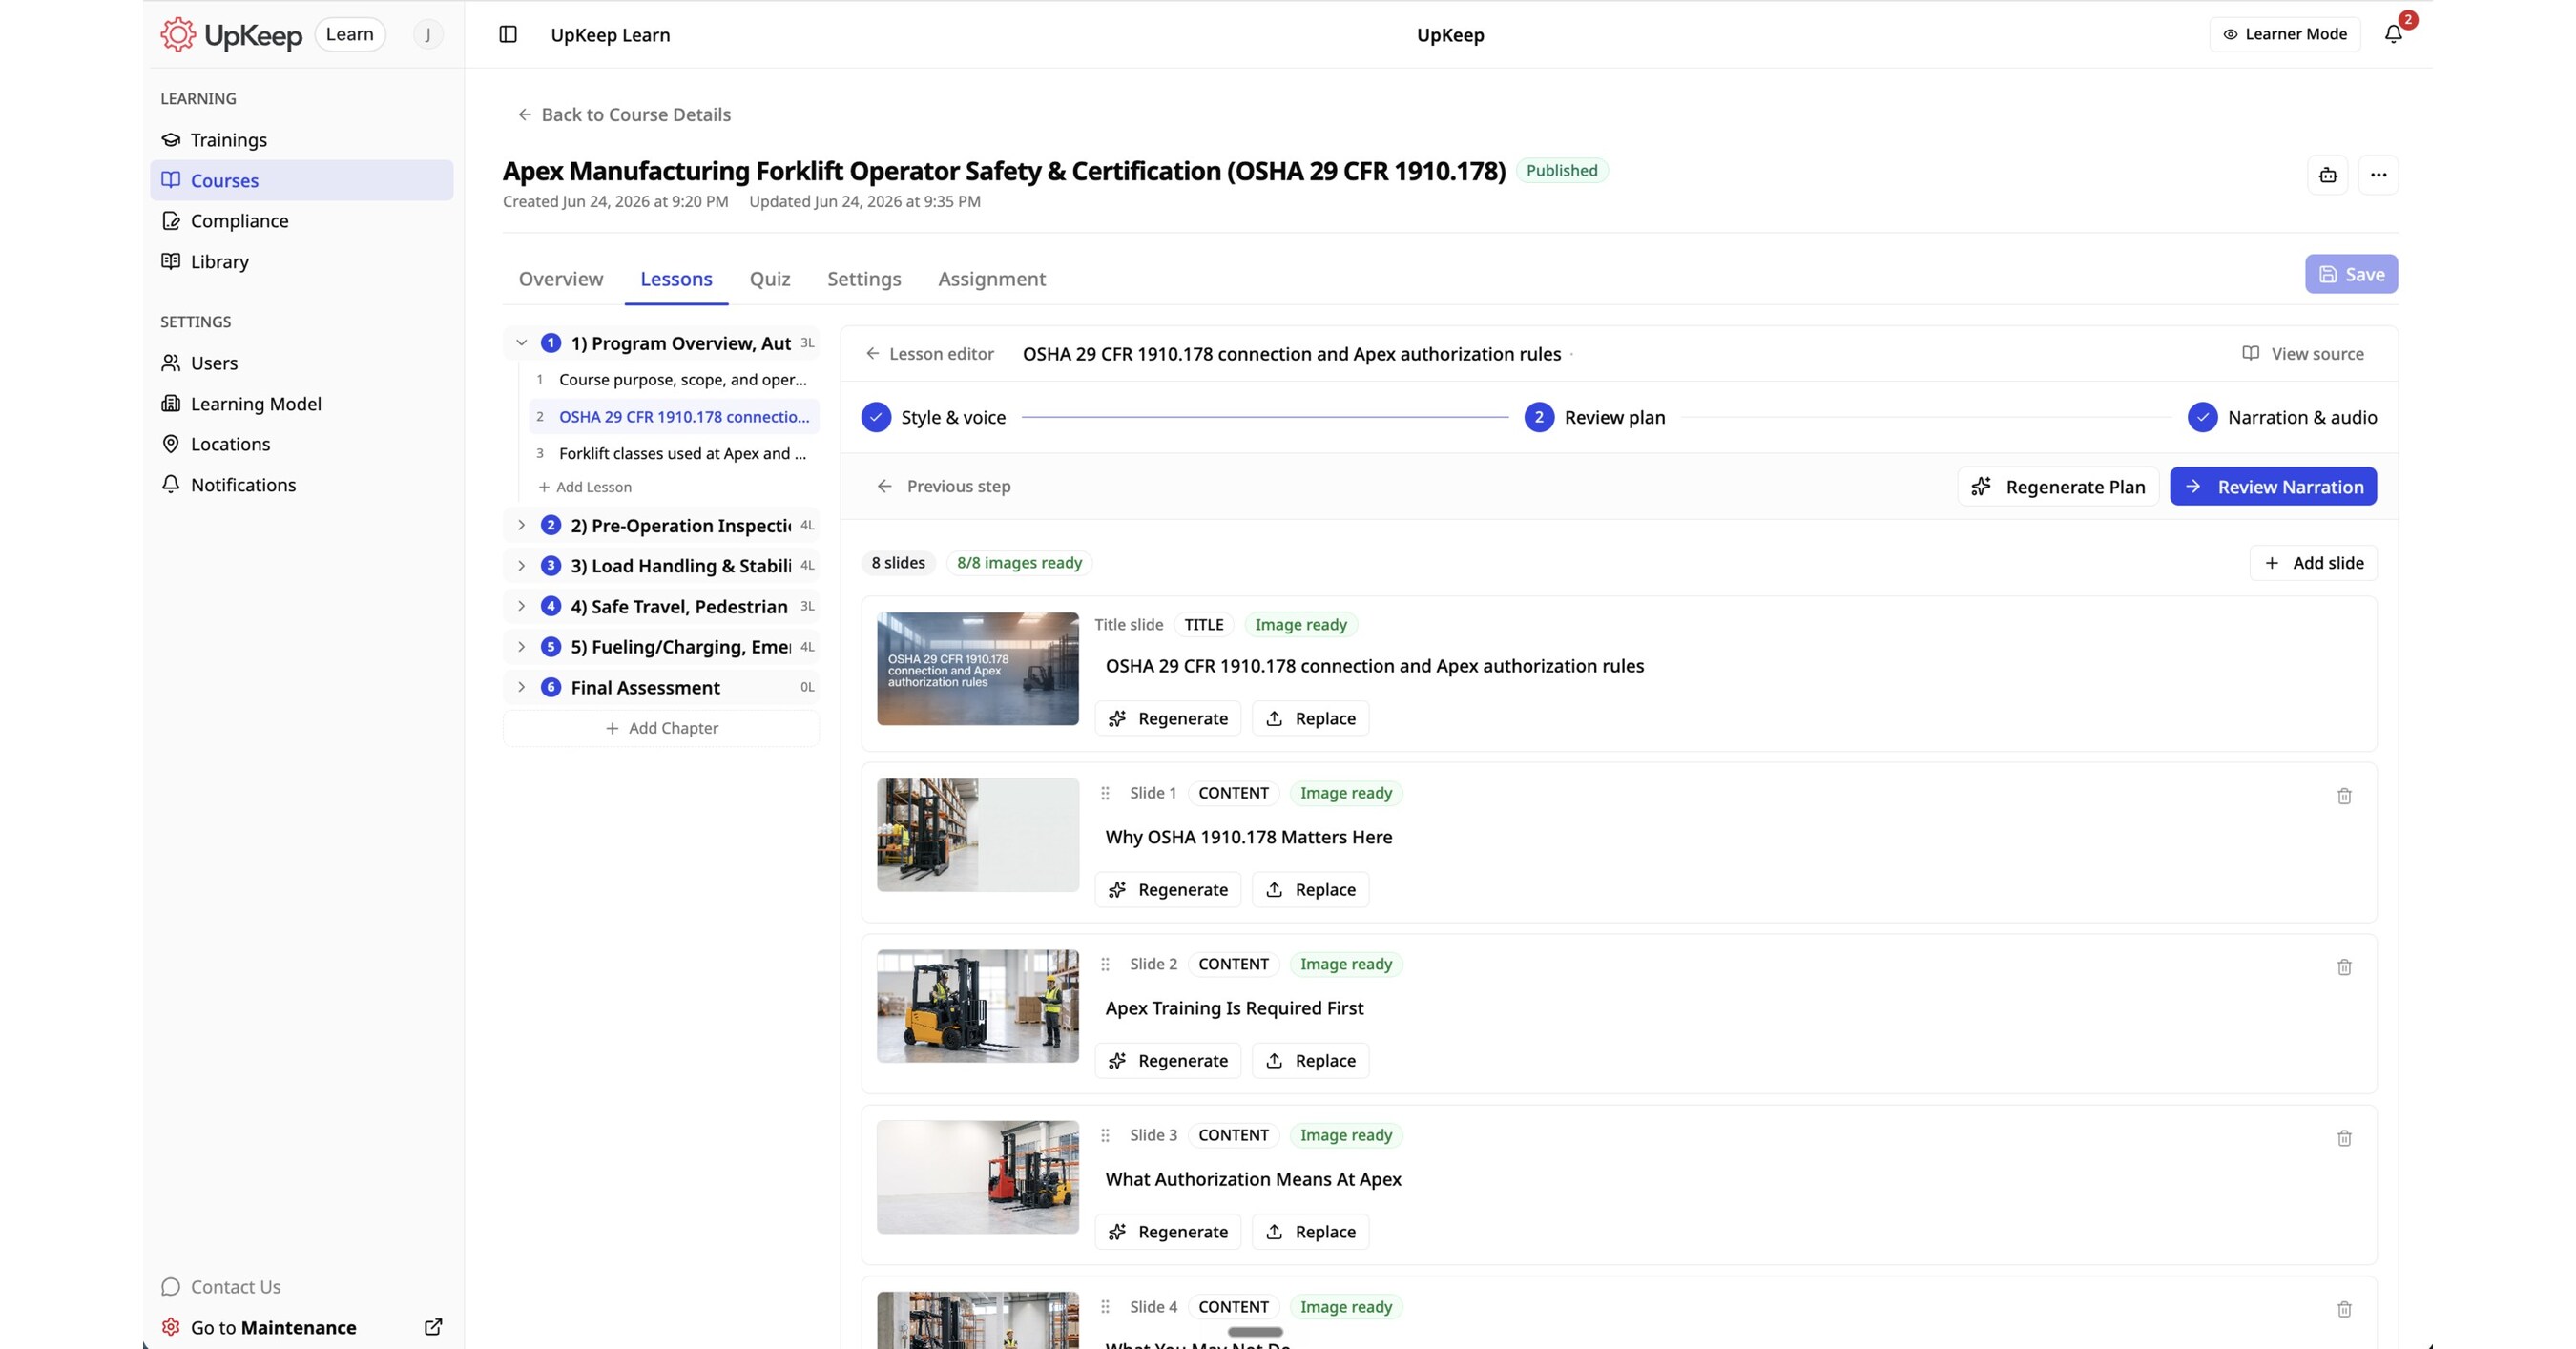
Task: Delete Slide 4 with trash icon
Action: click(x=2344, y=1309)
